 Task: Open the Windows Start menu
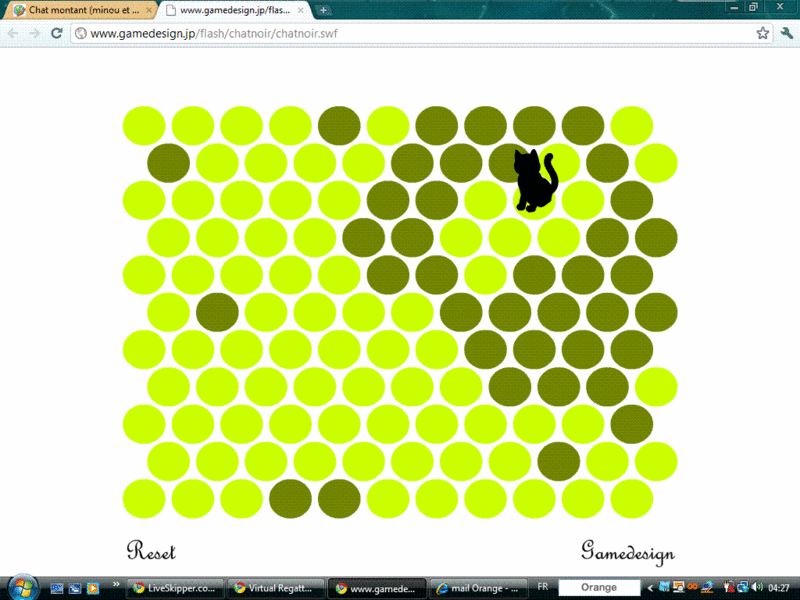pos(22,588)
